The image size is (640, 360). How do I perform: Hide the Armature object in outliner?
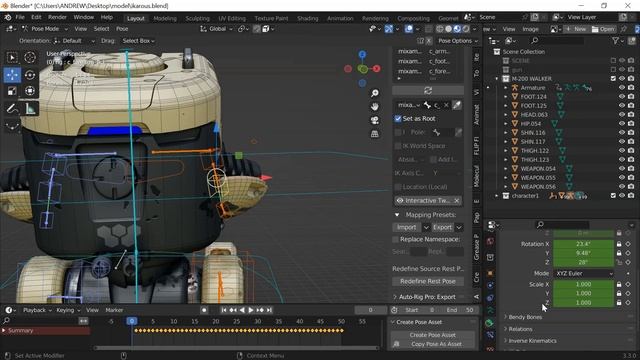pyautogui.click(x=622, y=88)
